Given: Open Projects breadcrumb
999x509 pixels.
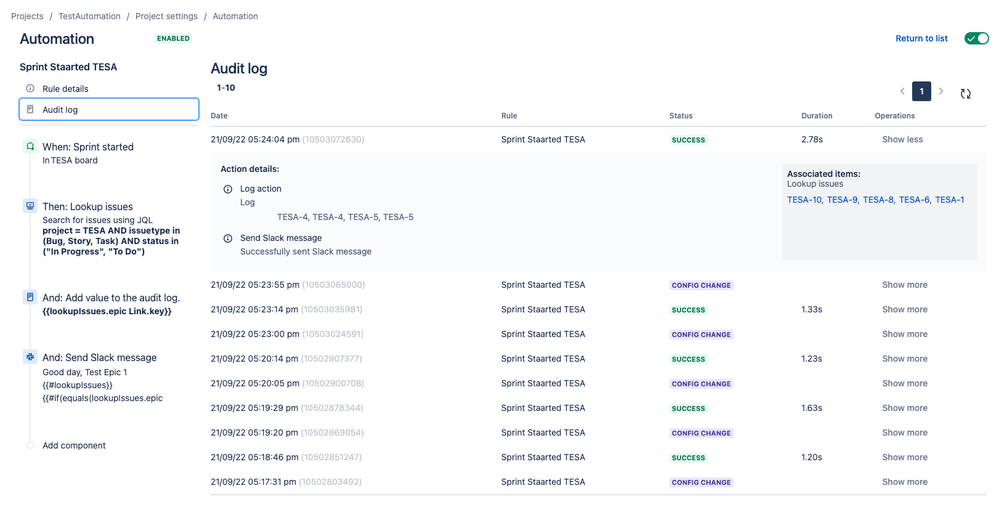Looking at the screenshot, I should (x=27, y=16).
